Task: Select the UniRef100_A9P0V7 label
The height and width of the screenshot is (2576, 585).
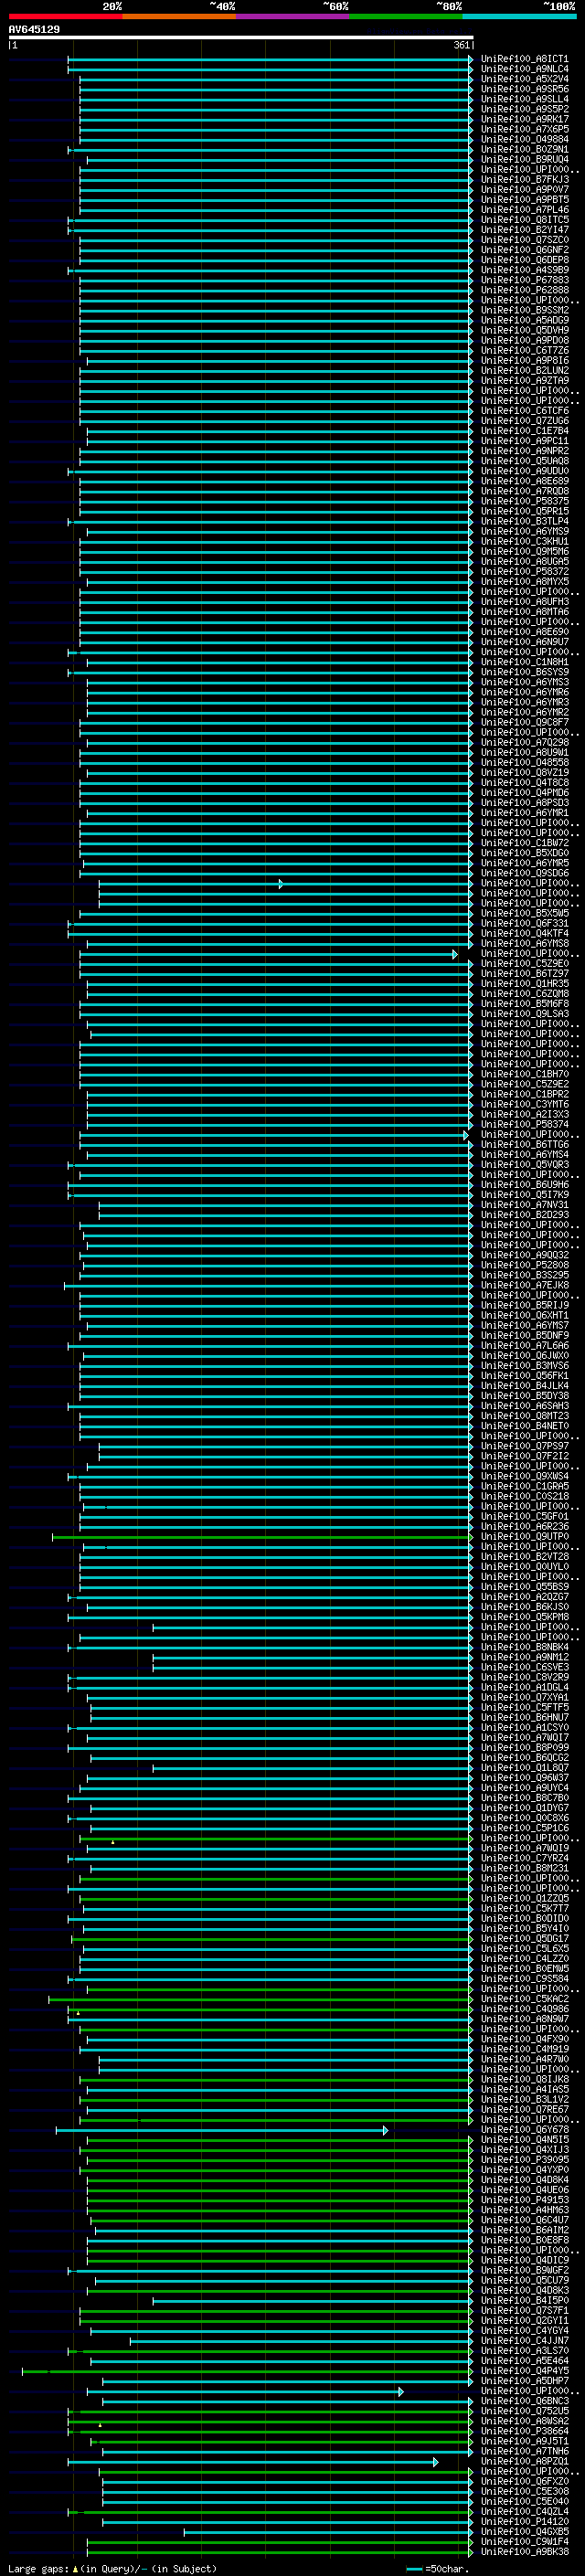Action: tap(525, 189)
